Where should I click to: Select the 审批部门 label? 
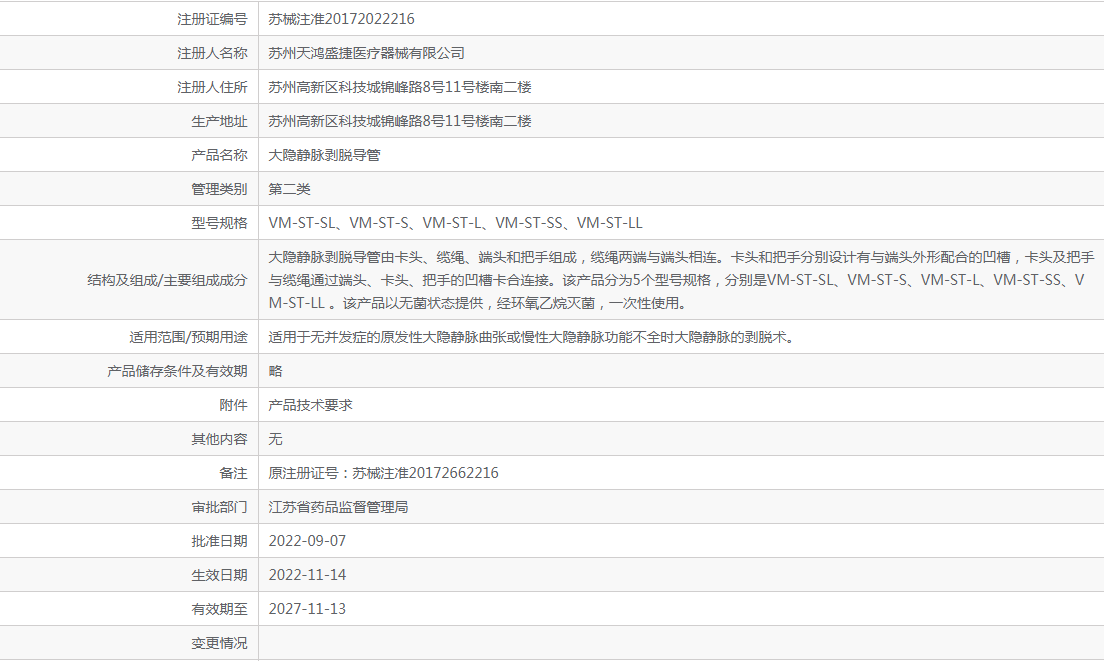[x=219, y=507]
